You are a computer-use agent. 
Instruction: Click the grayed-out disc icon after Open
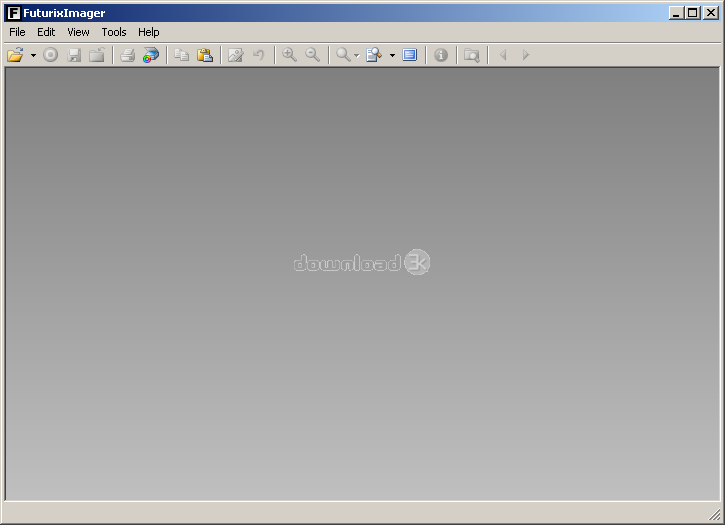[x=51, y=55]
